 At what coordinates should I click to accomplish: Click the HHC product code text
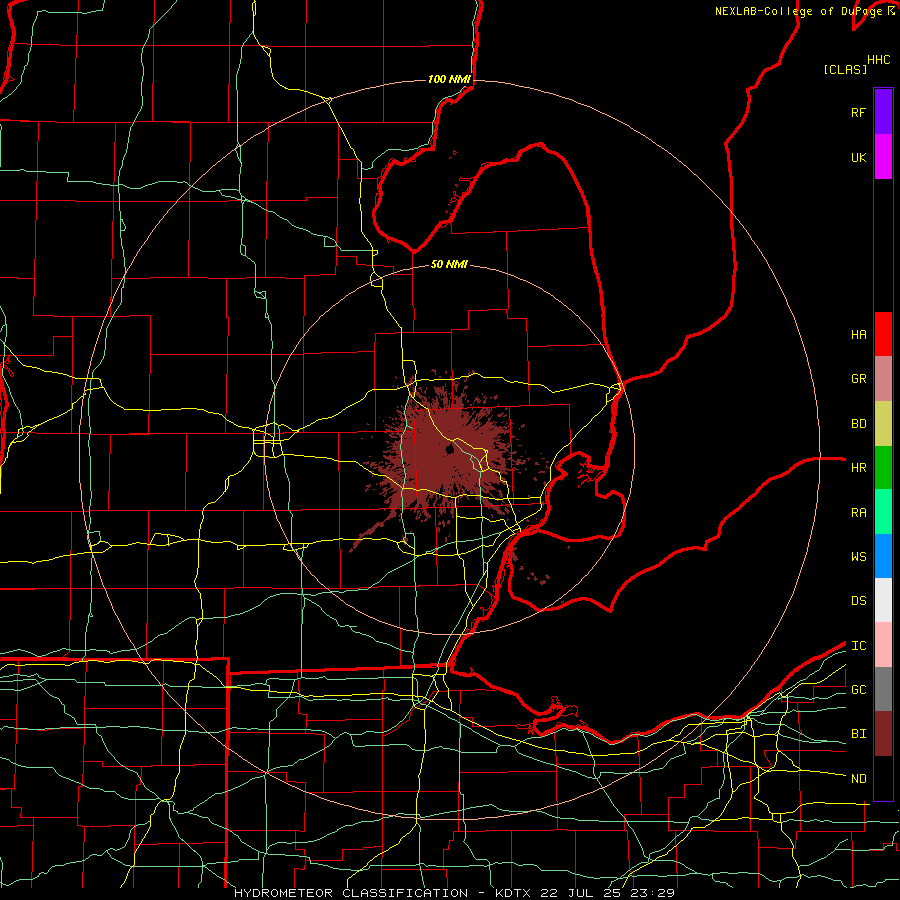878,60
